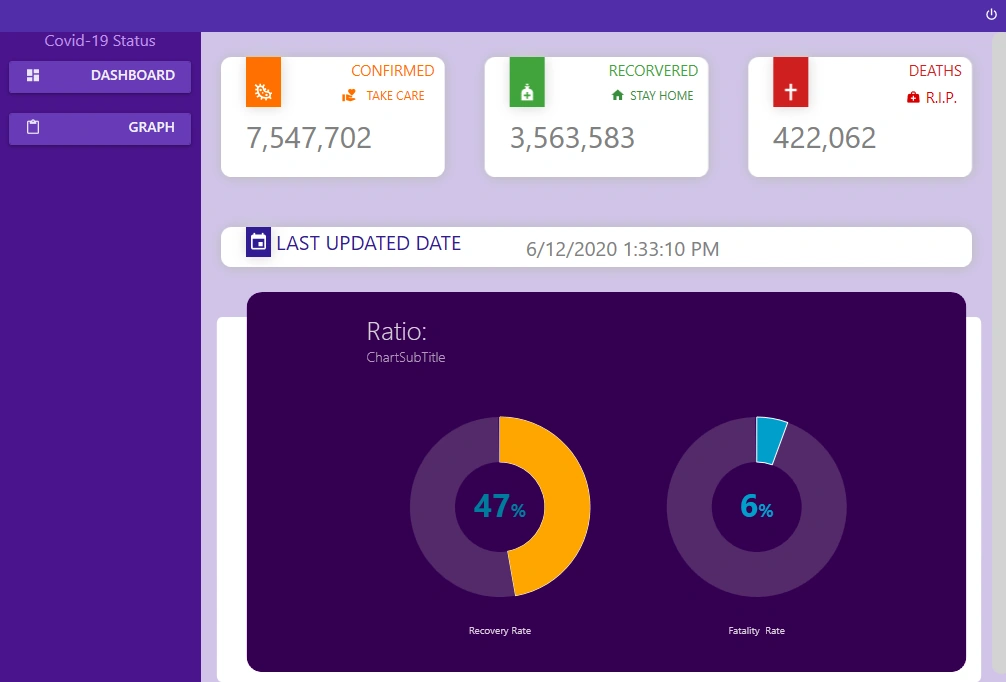Image resolution: width=1006 pixels, height=682 pixels.
Task: Click the STAY HOME text
Action: (661, 96)
